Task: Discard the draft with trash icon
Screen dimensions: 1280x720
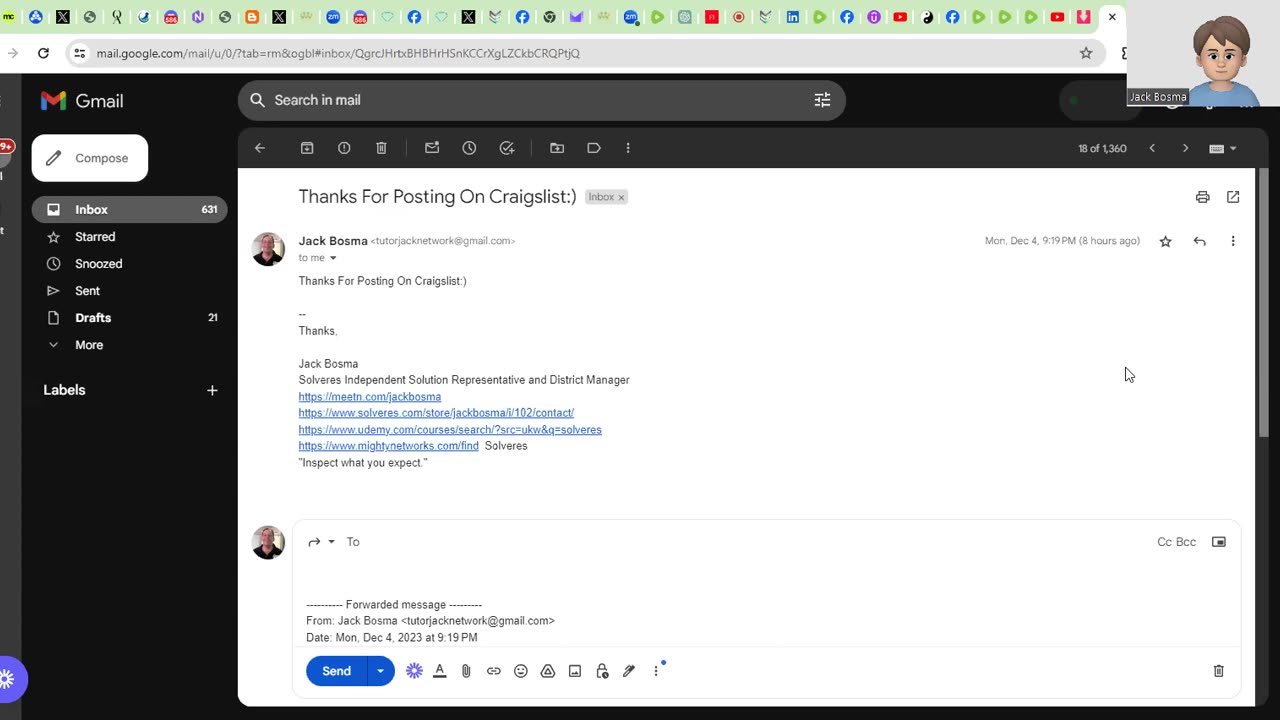Action: pos(1218,671)
